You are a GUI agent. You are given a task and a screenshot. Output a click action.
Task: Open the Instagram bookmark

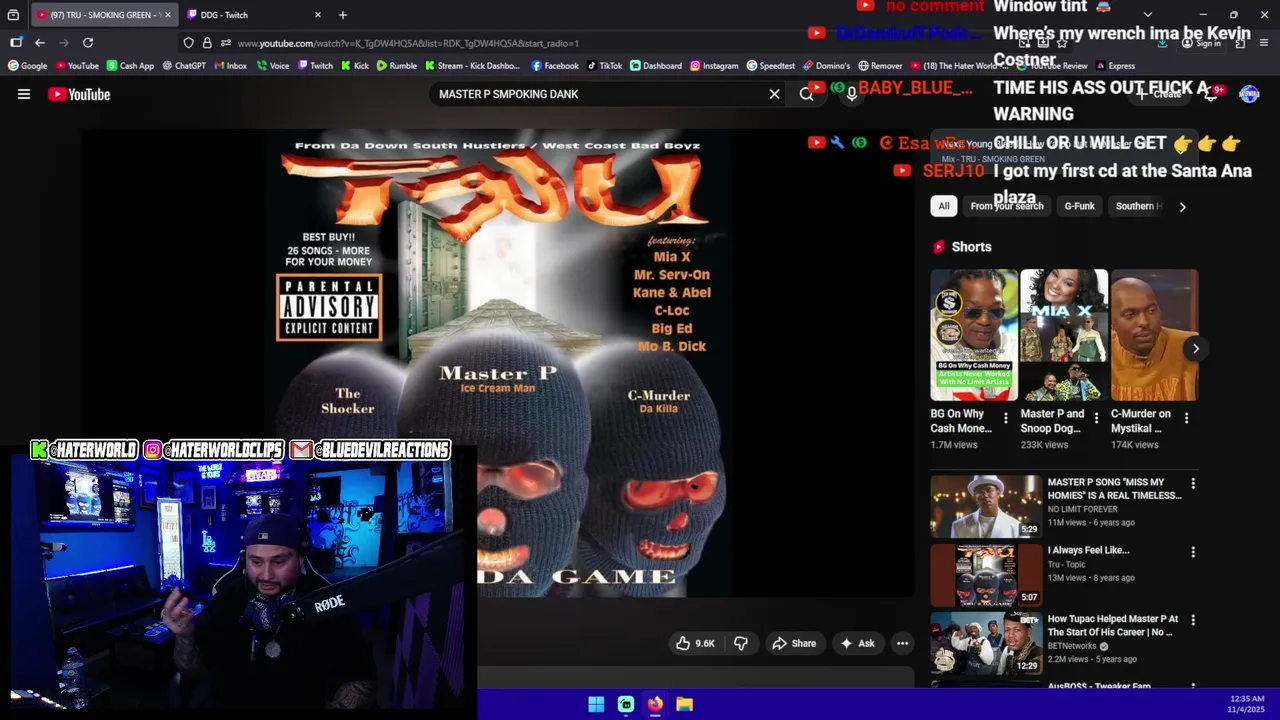(714, 66)
